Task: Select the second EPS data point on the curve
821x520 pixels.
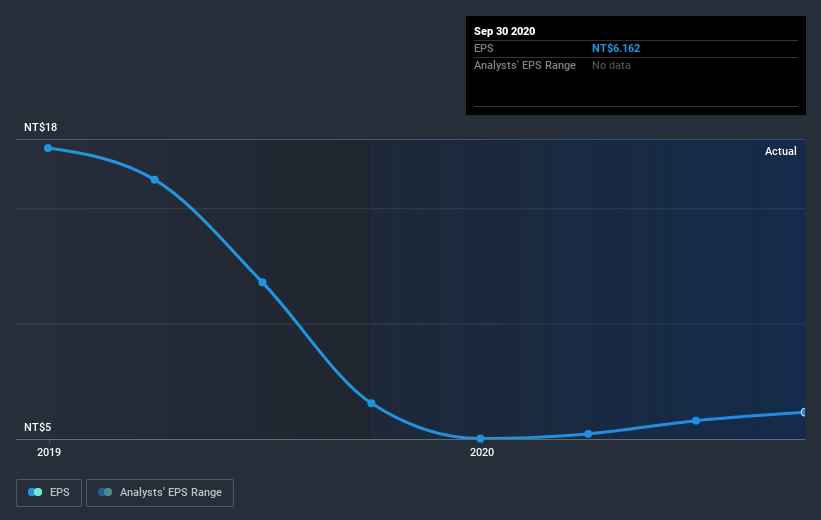Action: click(155, 180)
